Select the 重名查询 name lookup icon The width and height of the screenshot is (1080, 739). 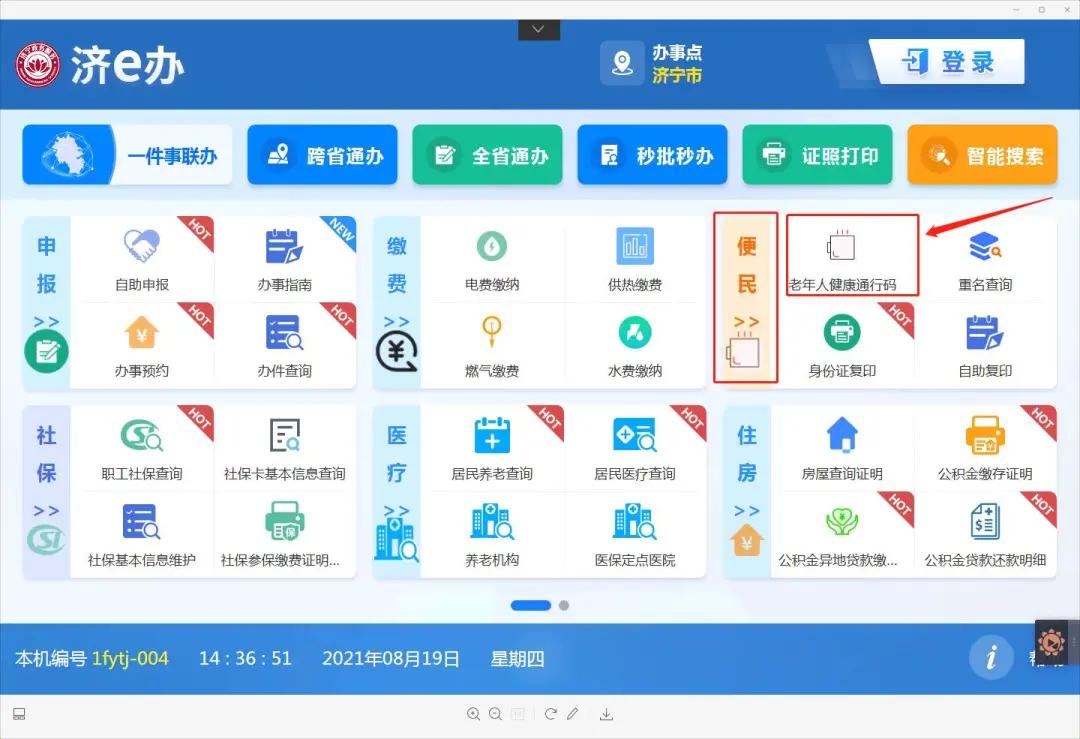click(985, 247)
